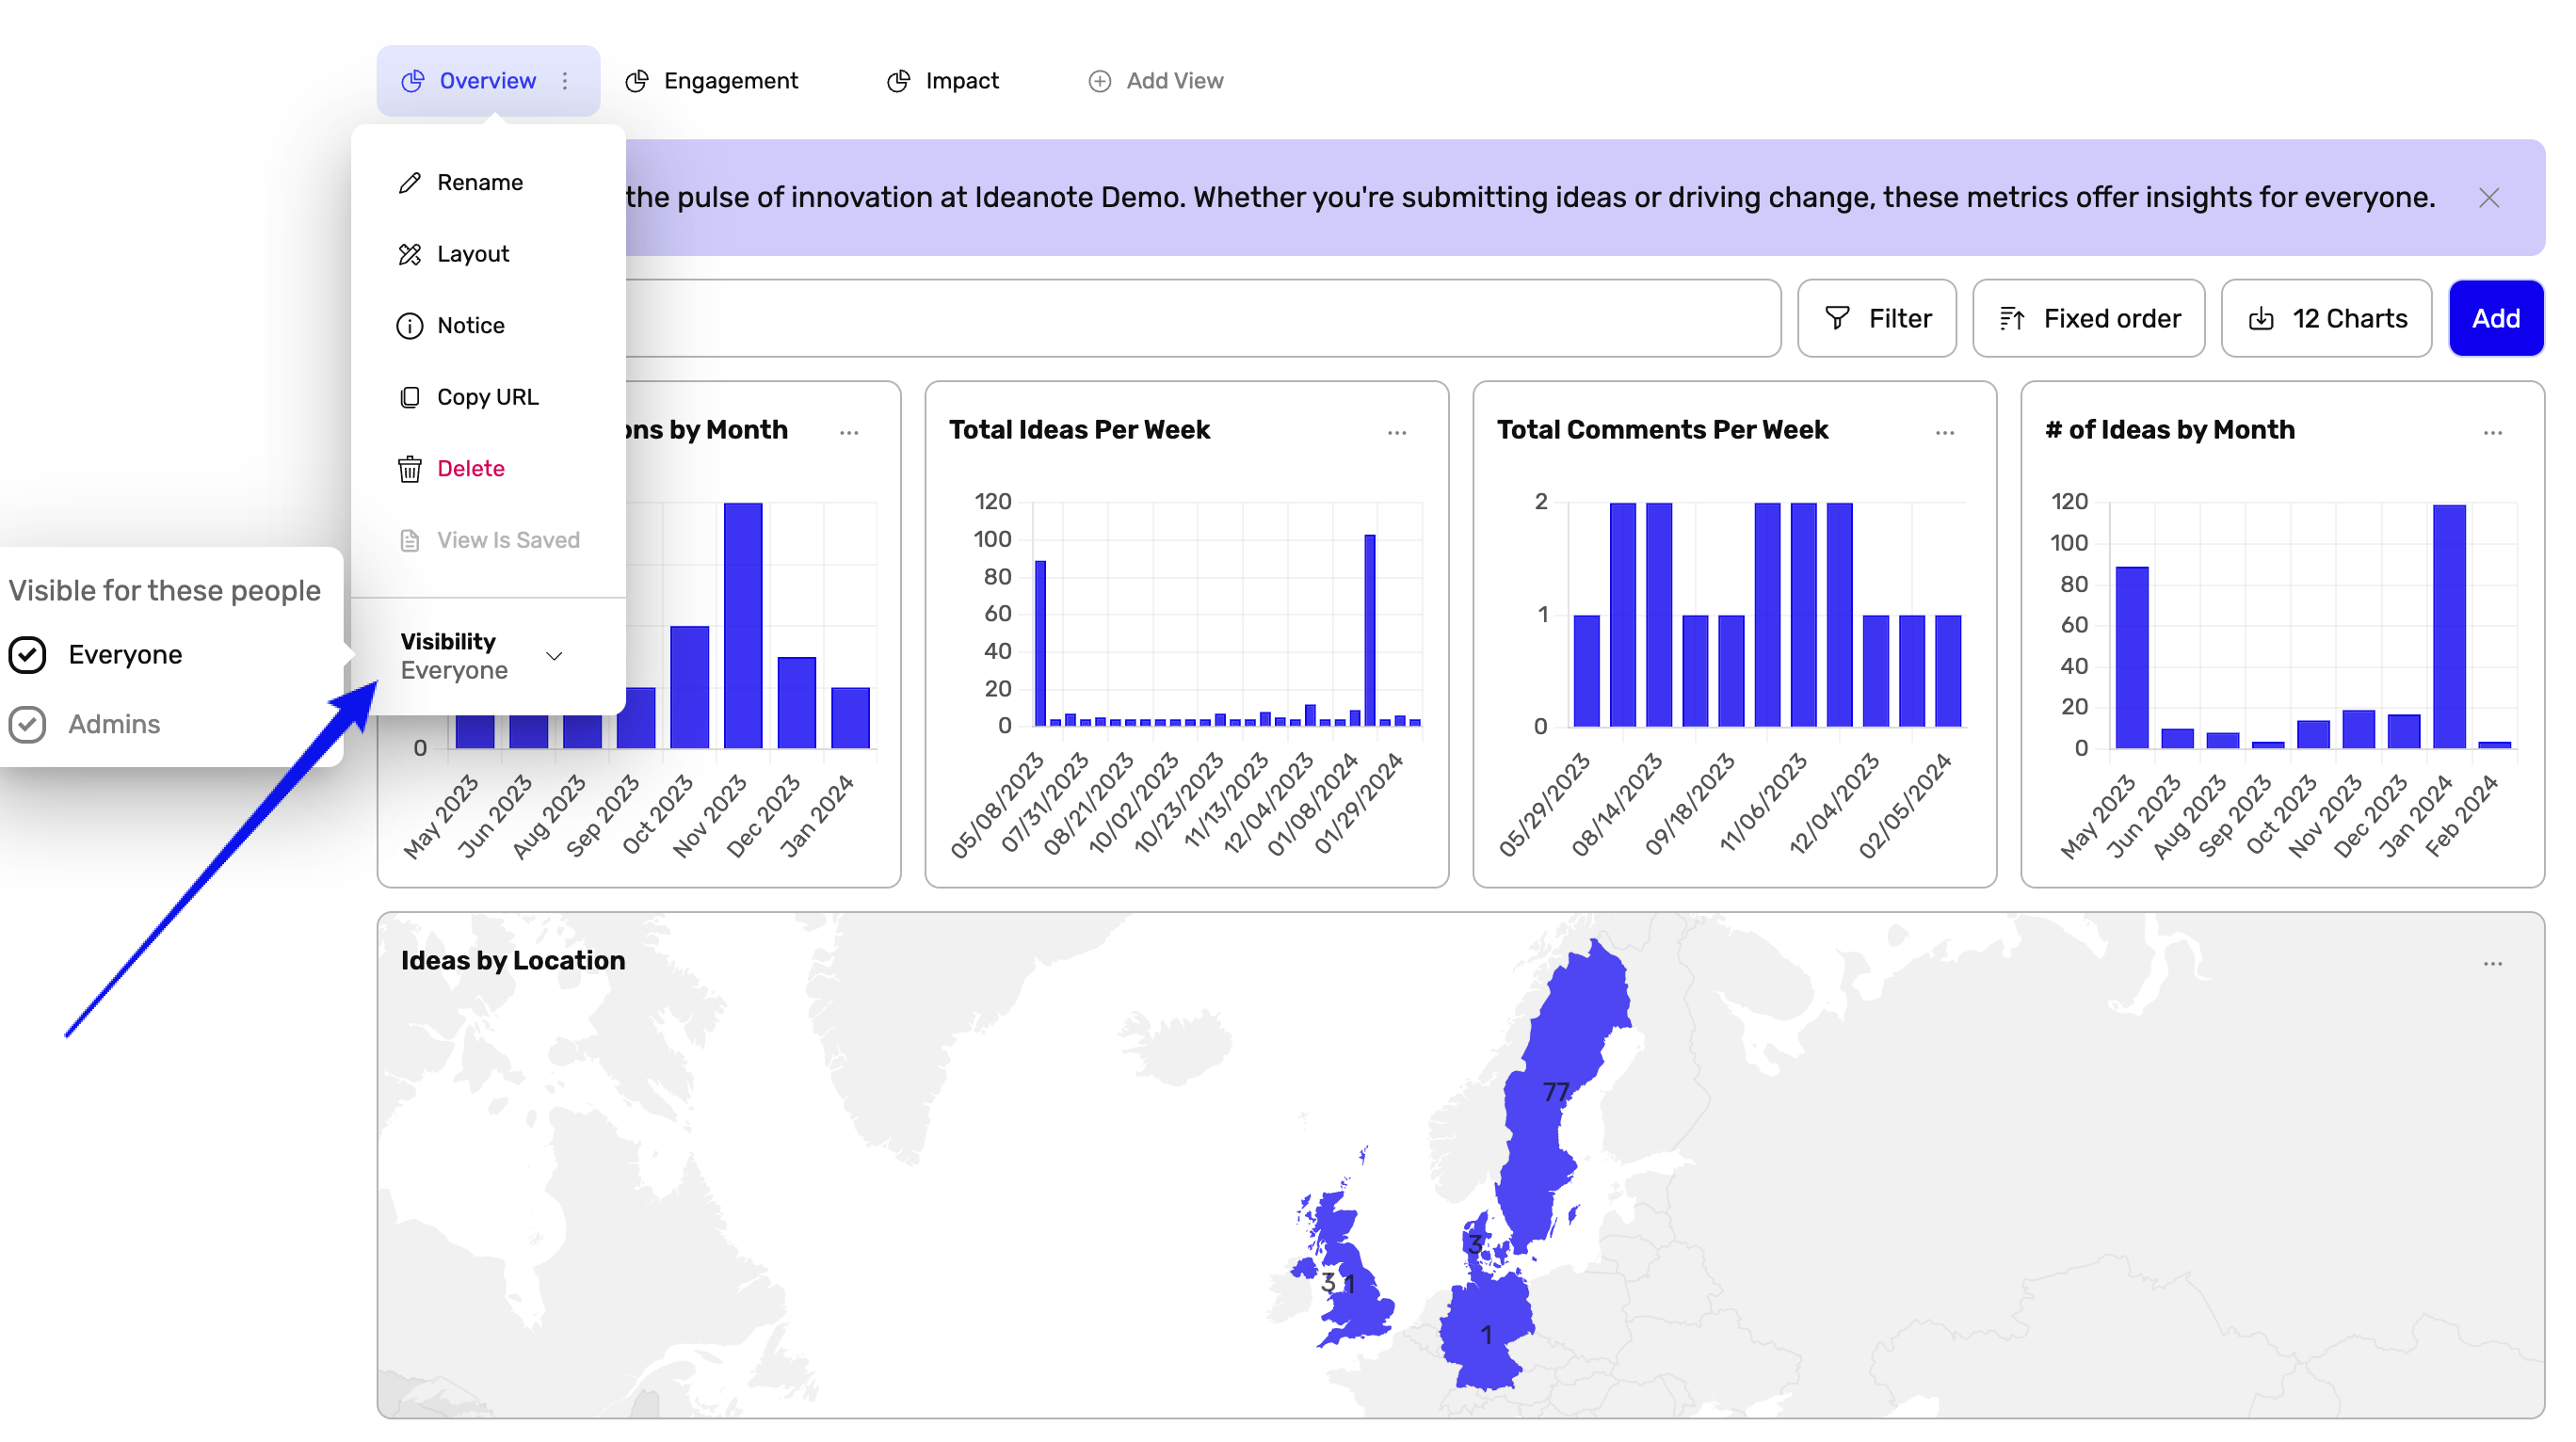Copy URL using clipboard icon
This screenshot has height=1442, width=2576.
click(409, 397)
